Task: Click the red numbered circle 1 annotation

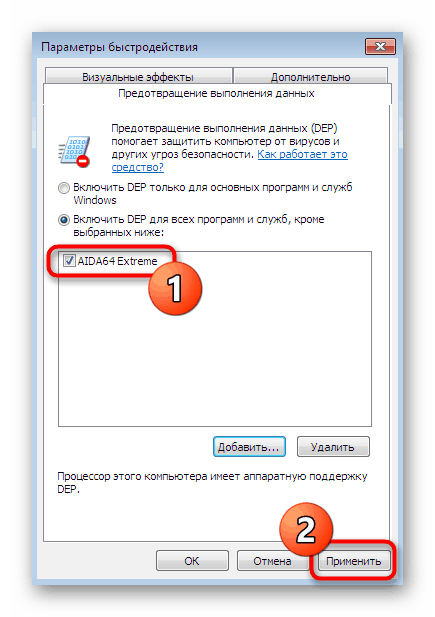Action: click(175, 288)
